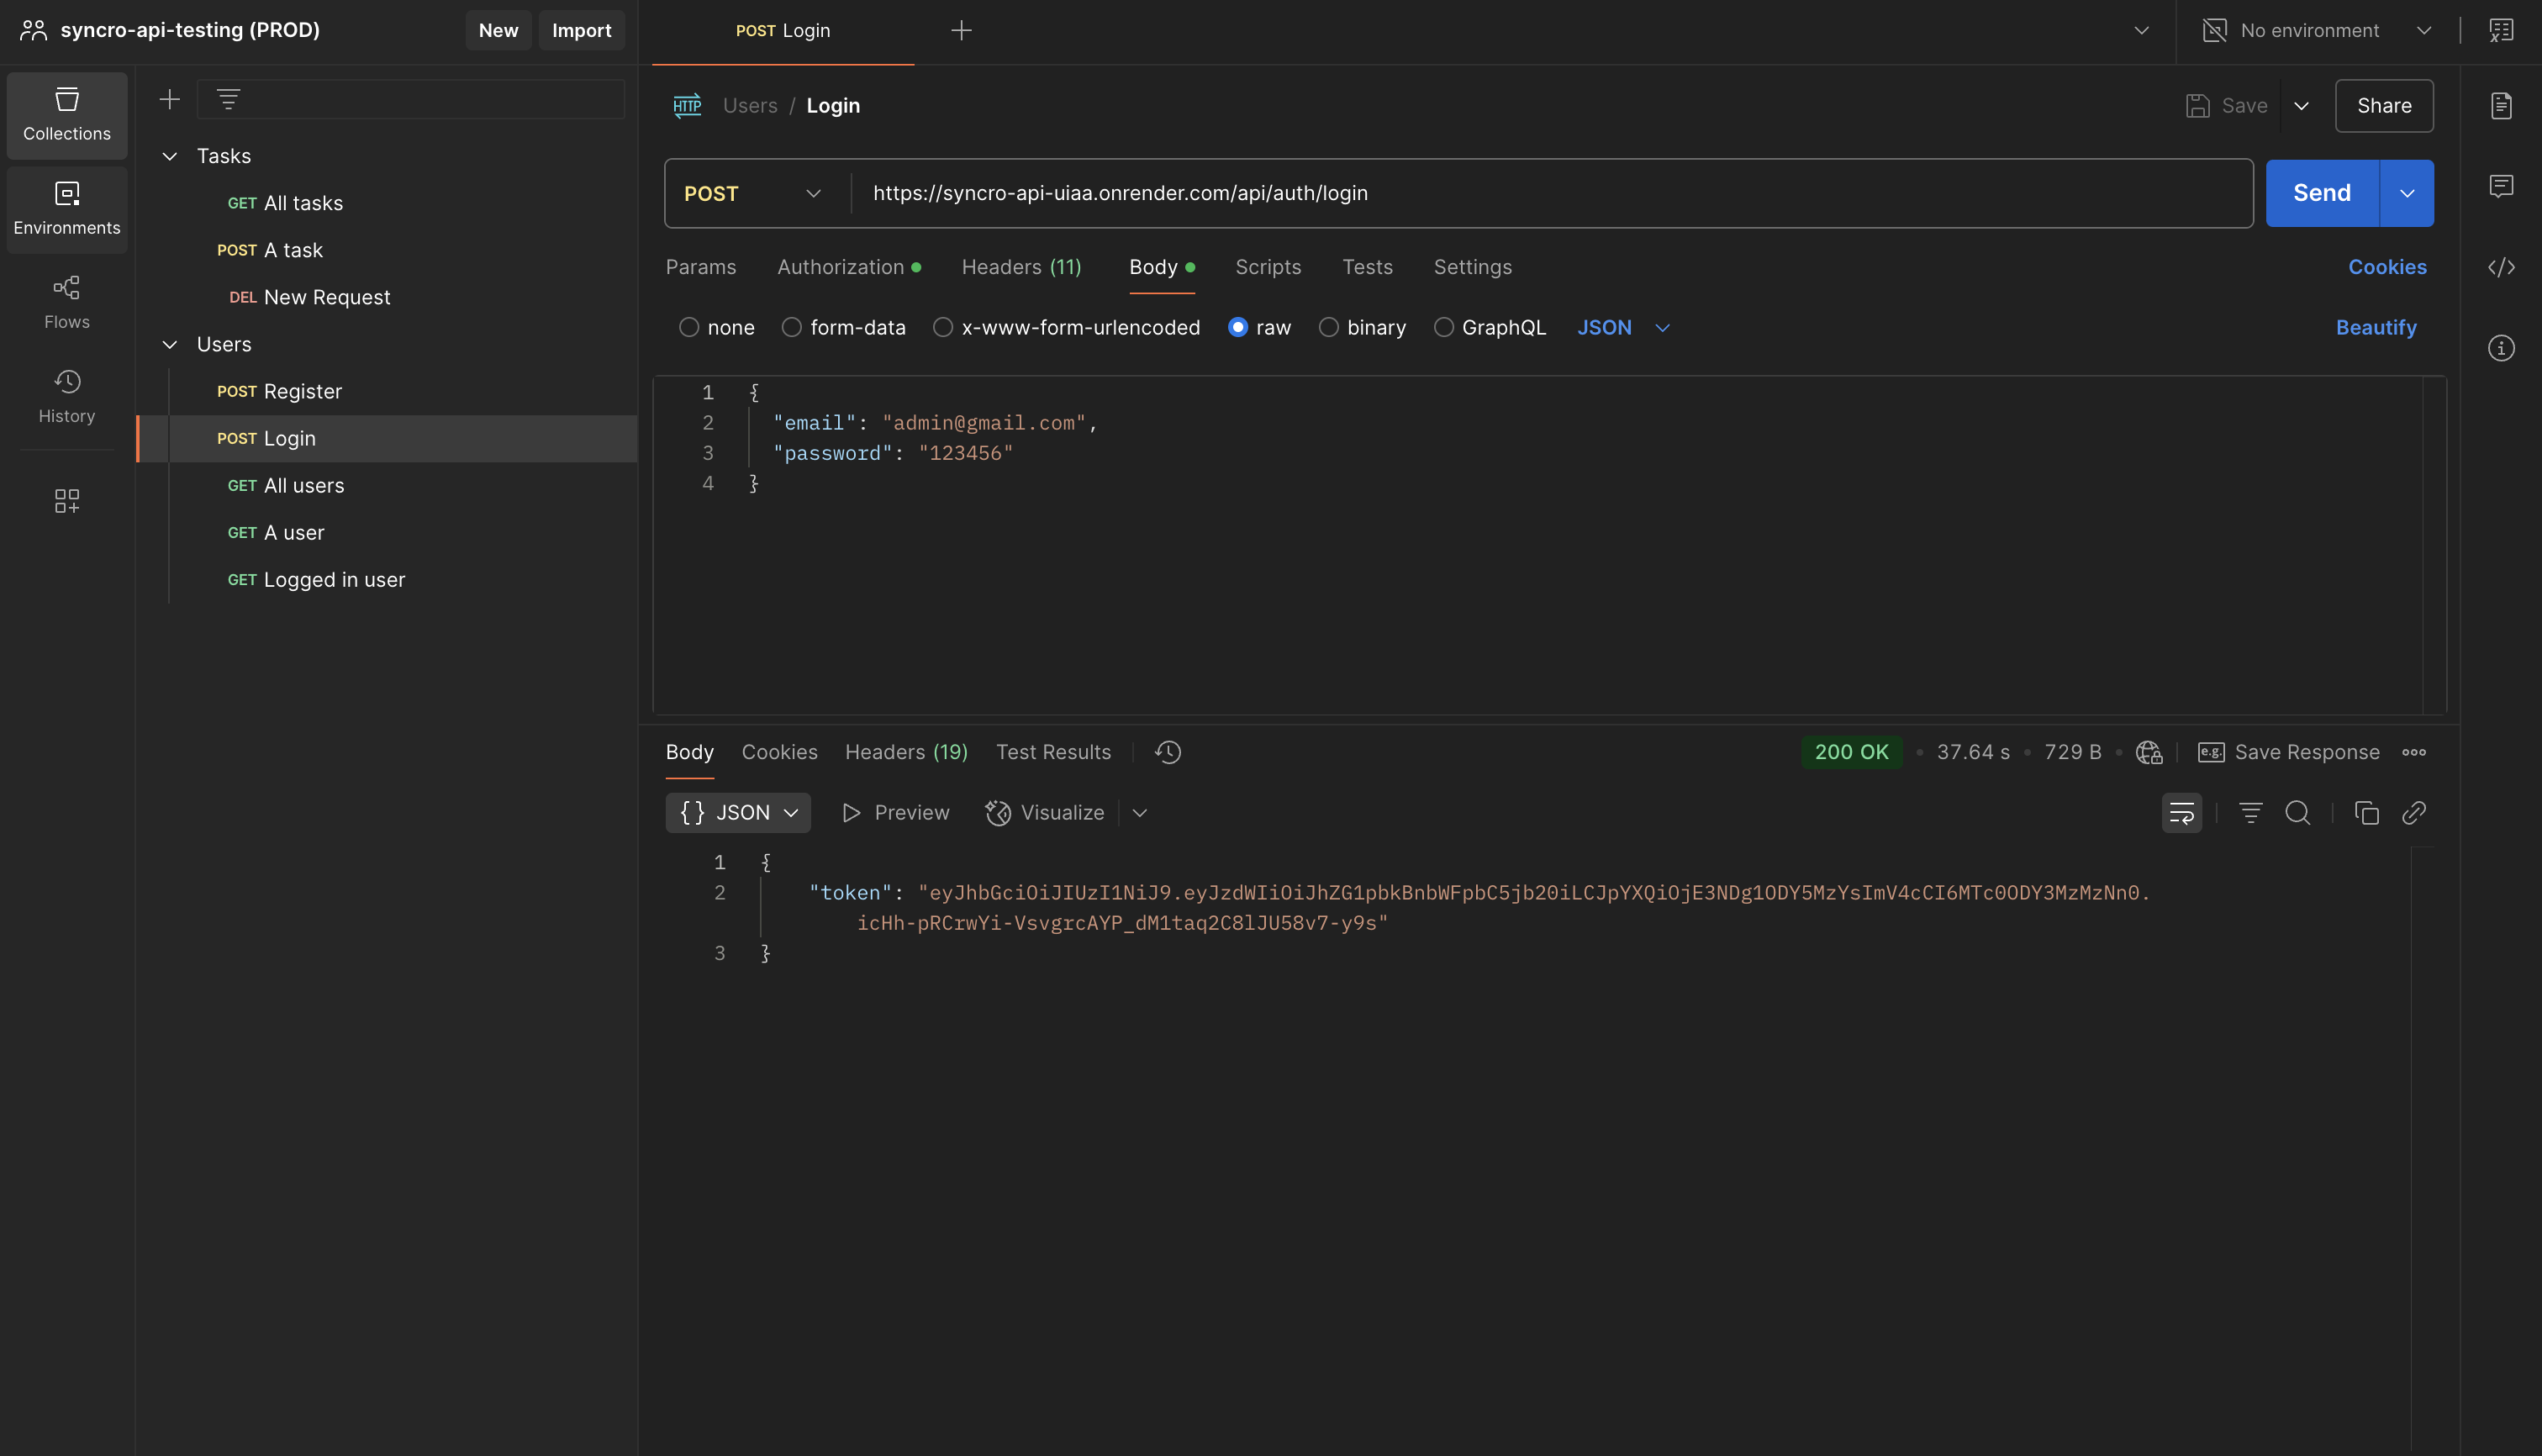This screenshot has height=1456, width=2542.
Task: Open the code snippet icon in right sidebar
Action: click(x=2501, y=267)
